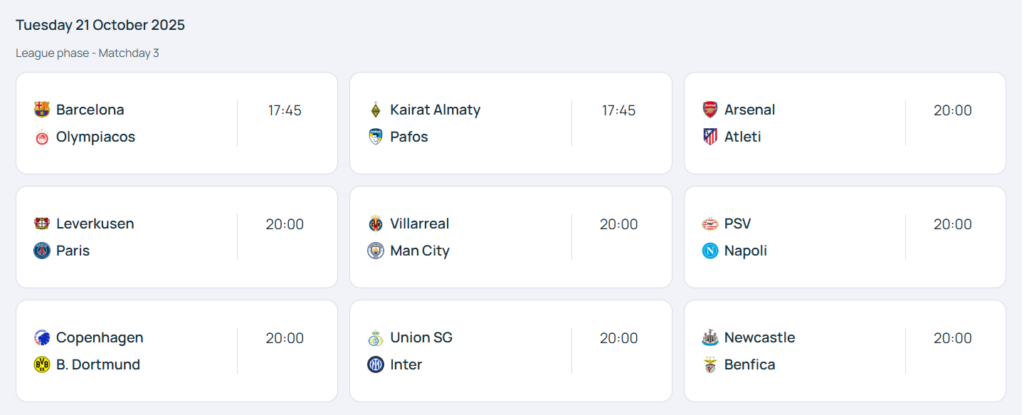The width and height of the screenshot is (1024, 415).
Task: Click the Man City crest
Action: tap(375, 251)
